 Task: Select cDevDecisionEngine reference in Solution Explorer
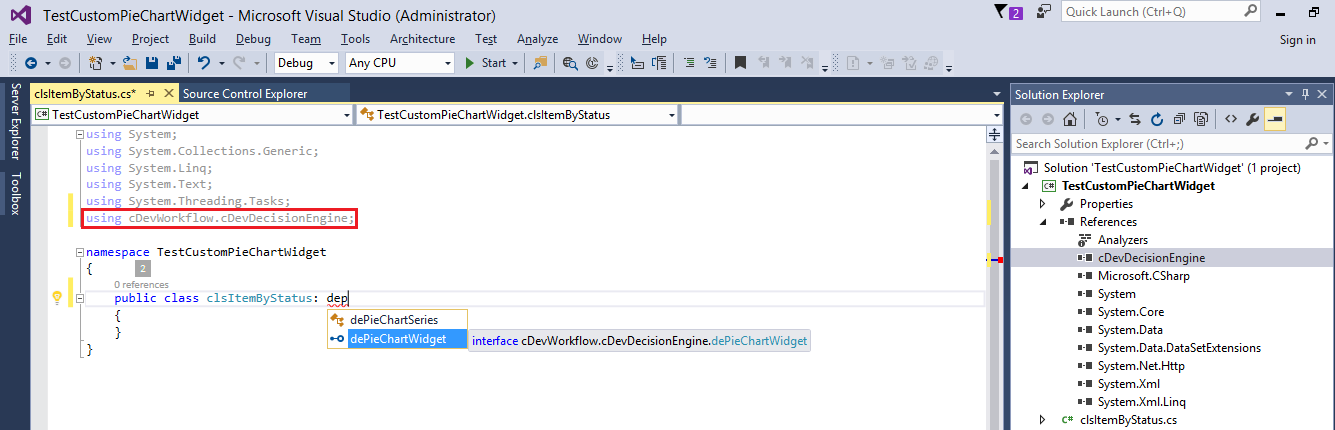1151,258
